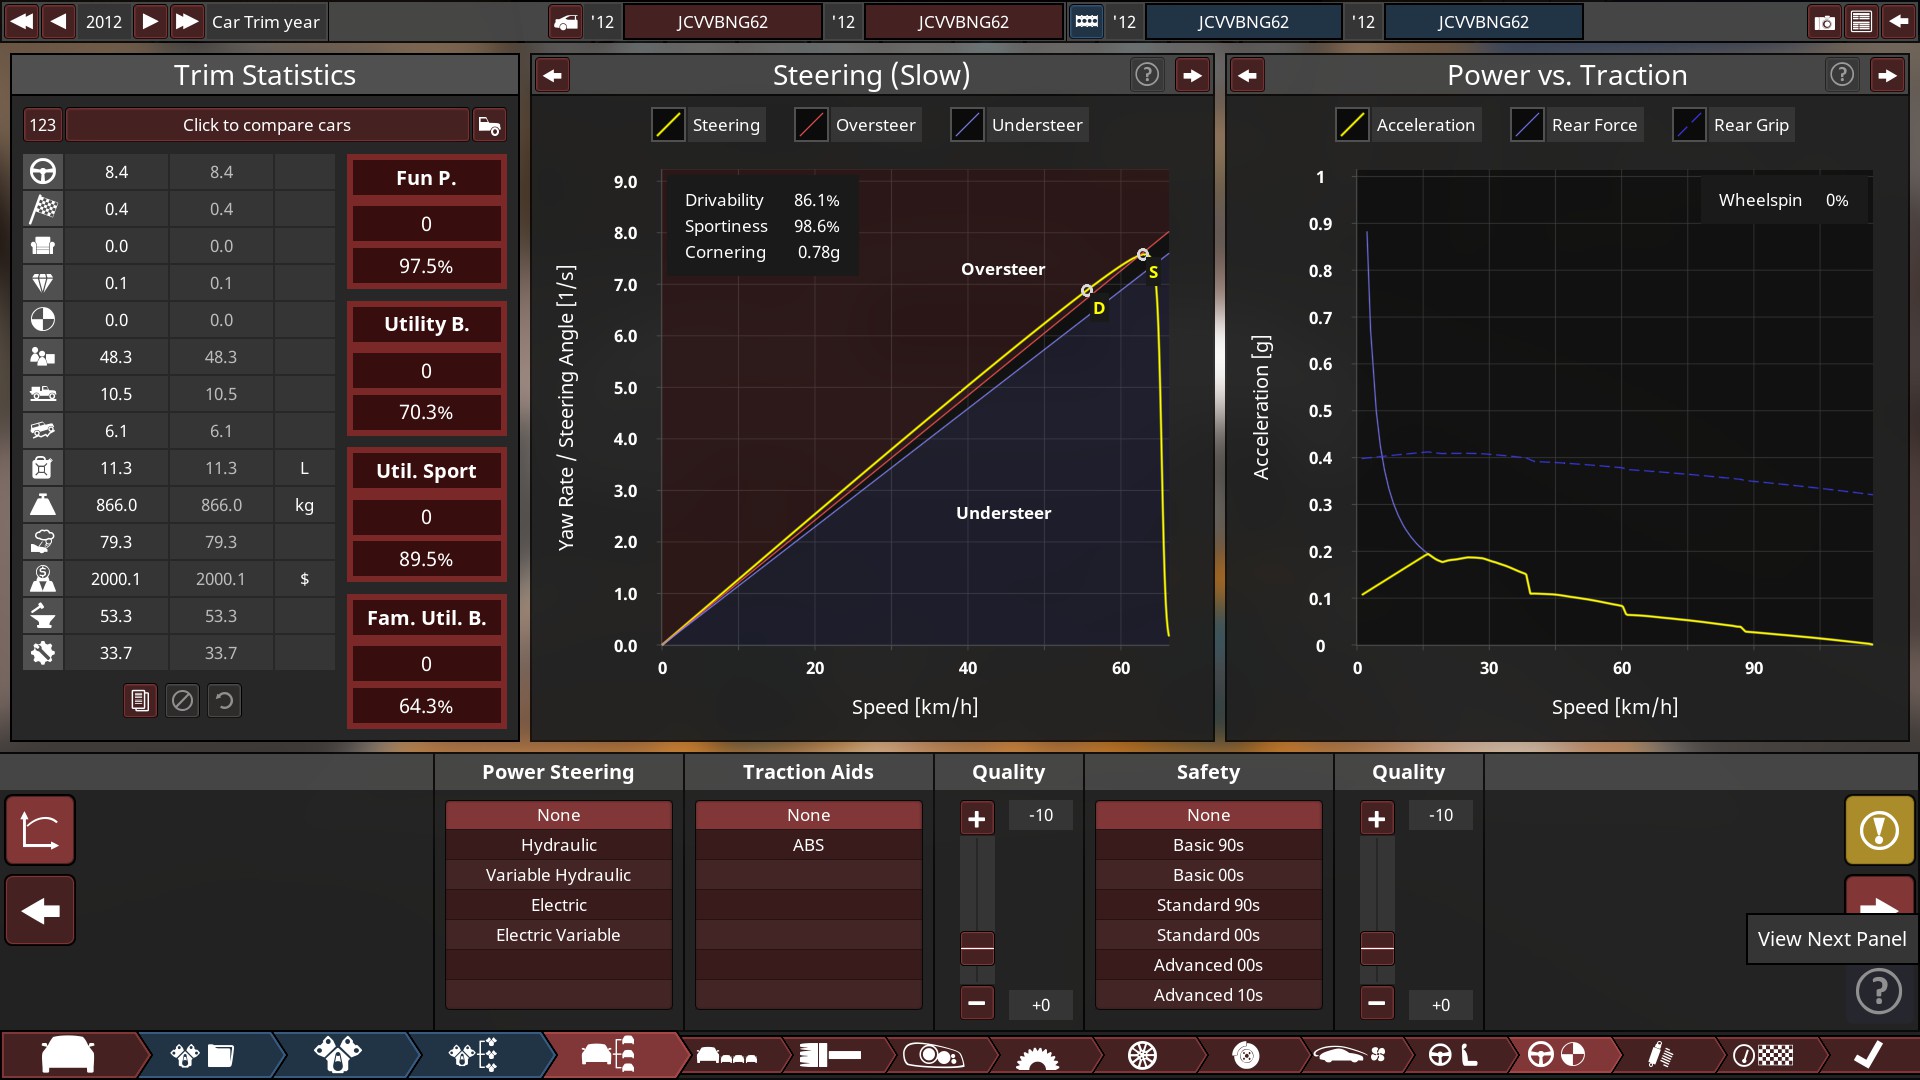Step back one year arrow

pyautogui.click(x=59, y=21)
